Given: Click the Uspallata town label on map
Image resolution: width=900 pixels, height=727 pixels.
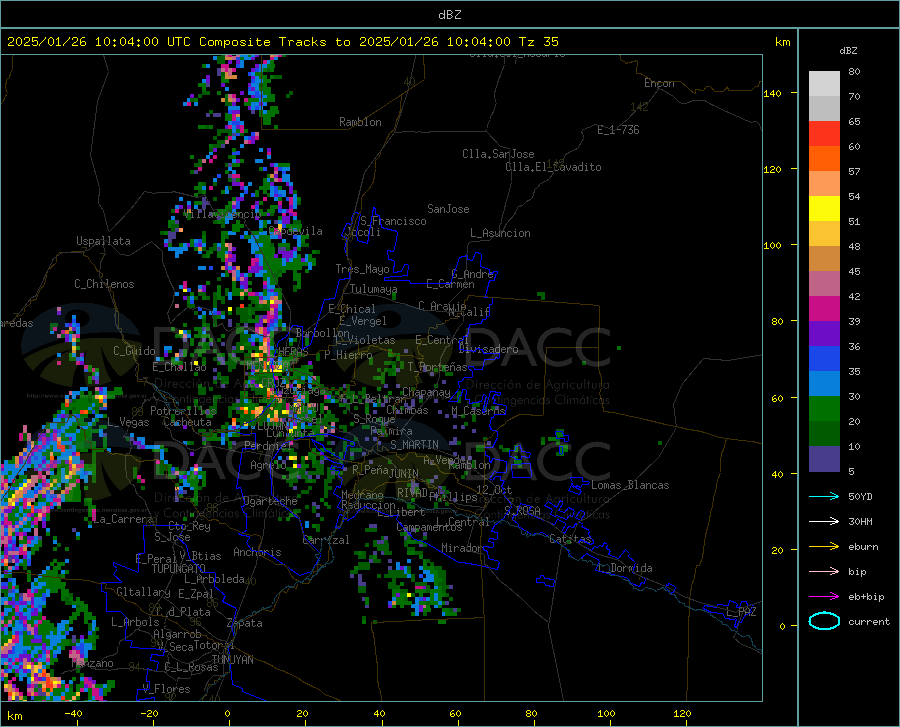Looking at the screenshot, I should click(103, 241).
